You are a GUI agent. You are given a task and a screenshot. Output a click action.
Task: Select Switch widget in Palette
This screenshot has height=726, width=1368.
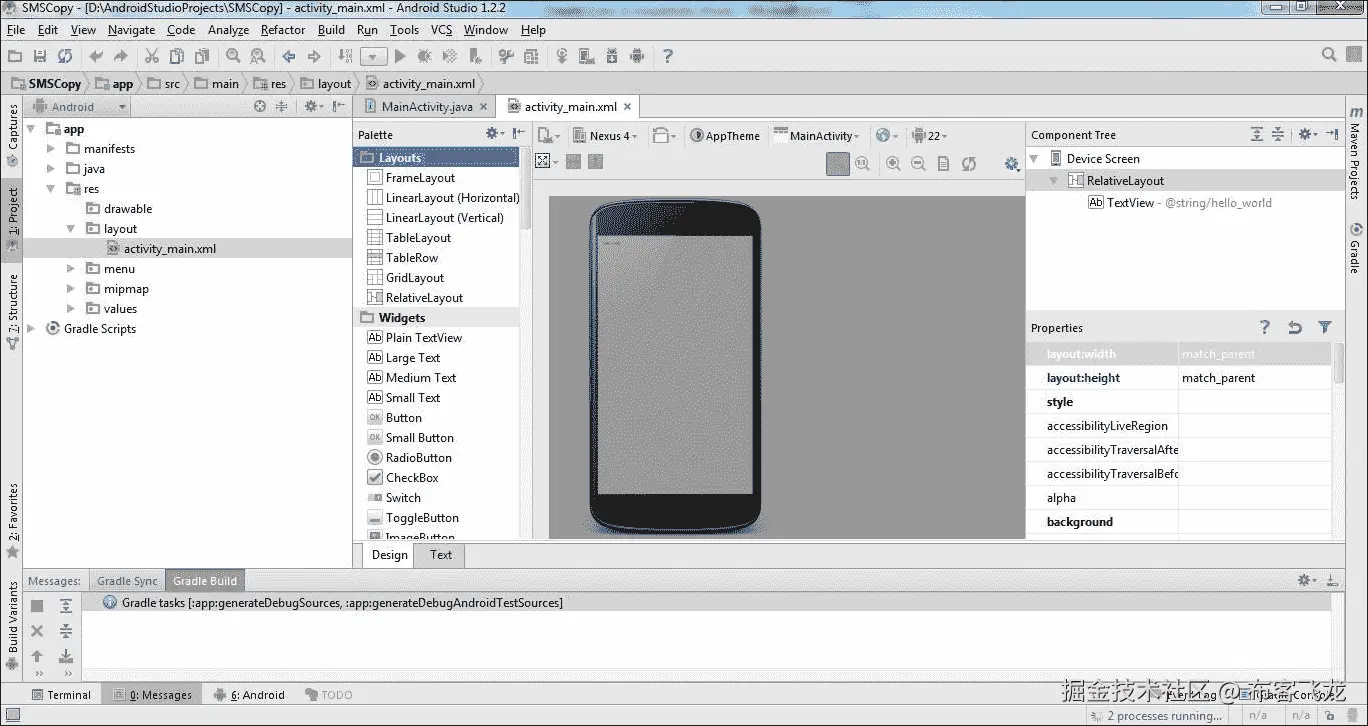click(x=403, y=498)
